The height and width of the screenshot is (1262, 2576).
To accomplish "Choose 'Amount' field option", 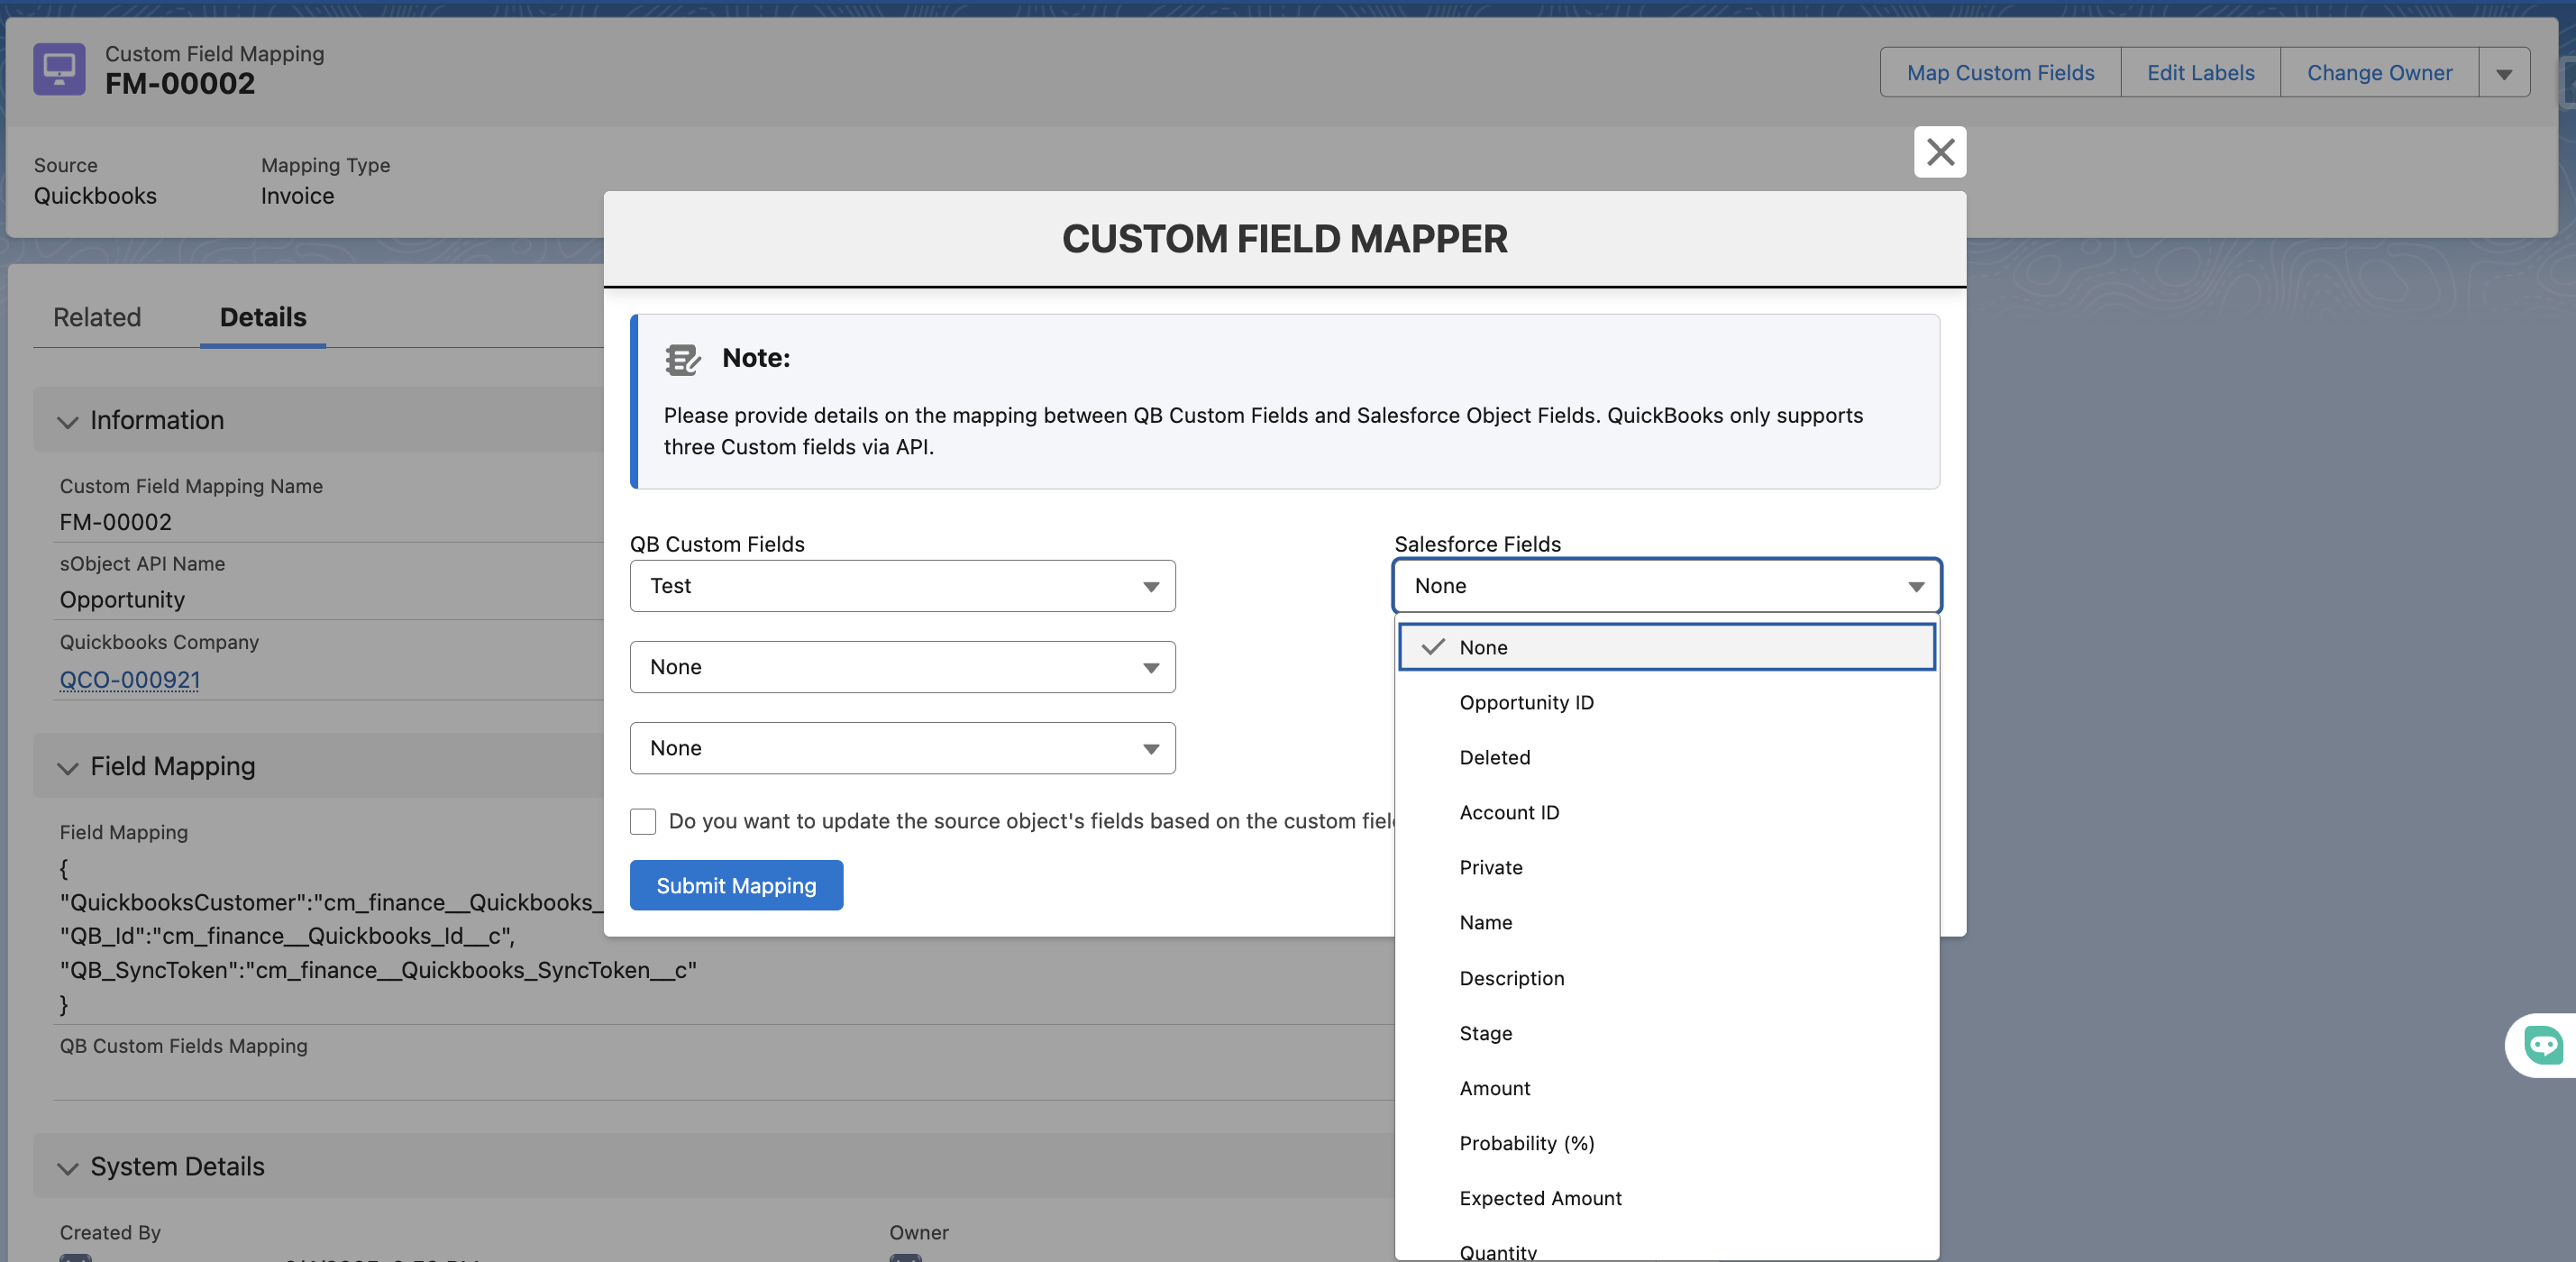I will pyautogui.click(x=1667, y=1088).
